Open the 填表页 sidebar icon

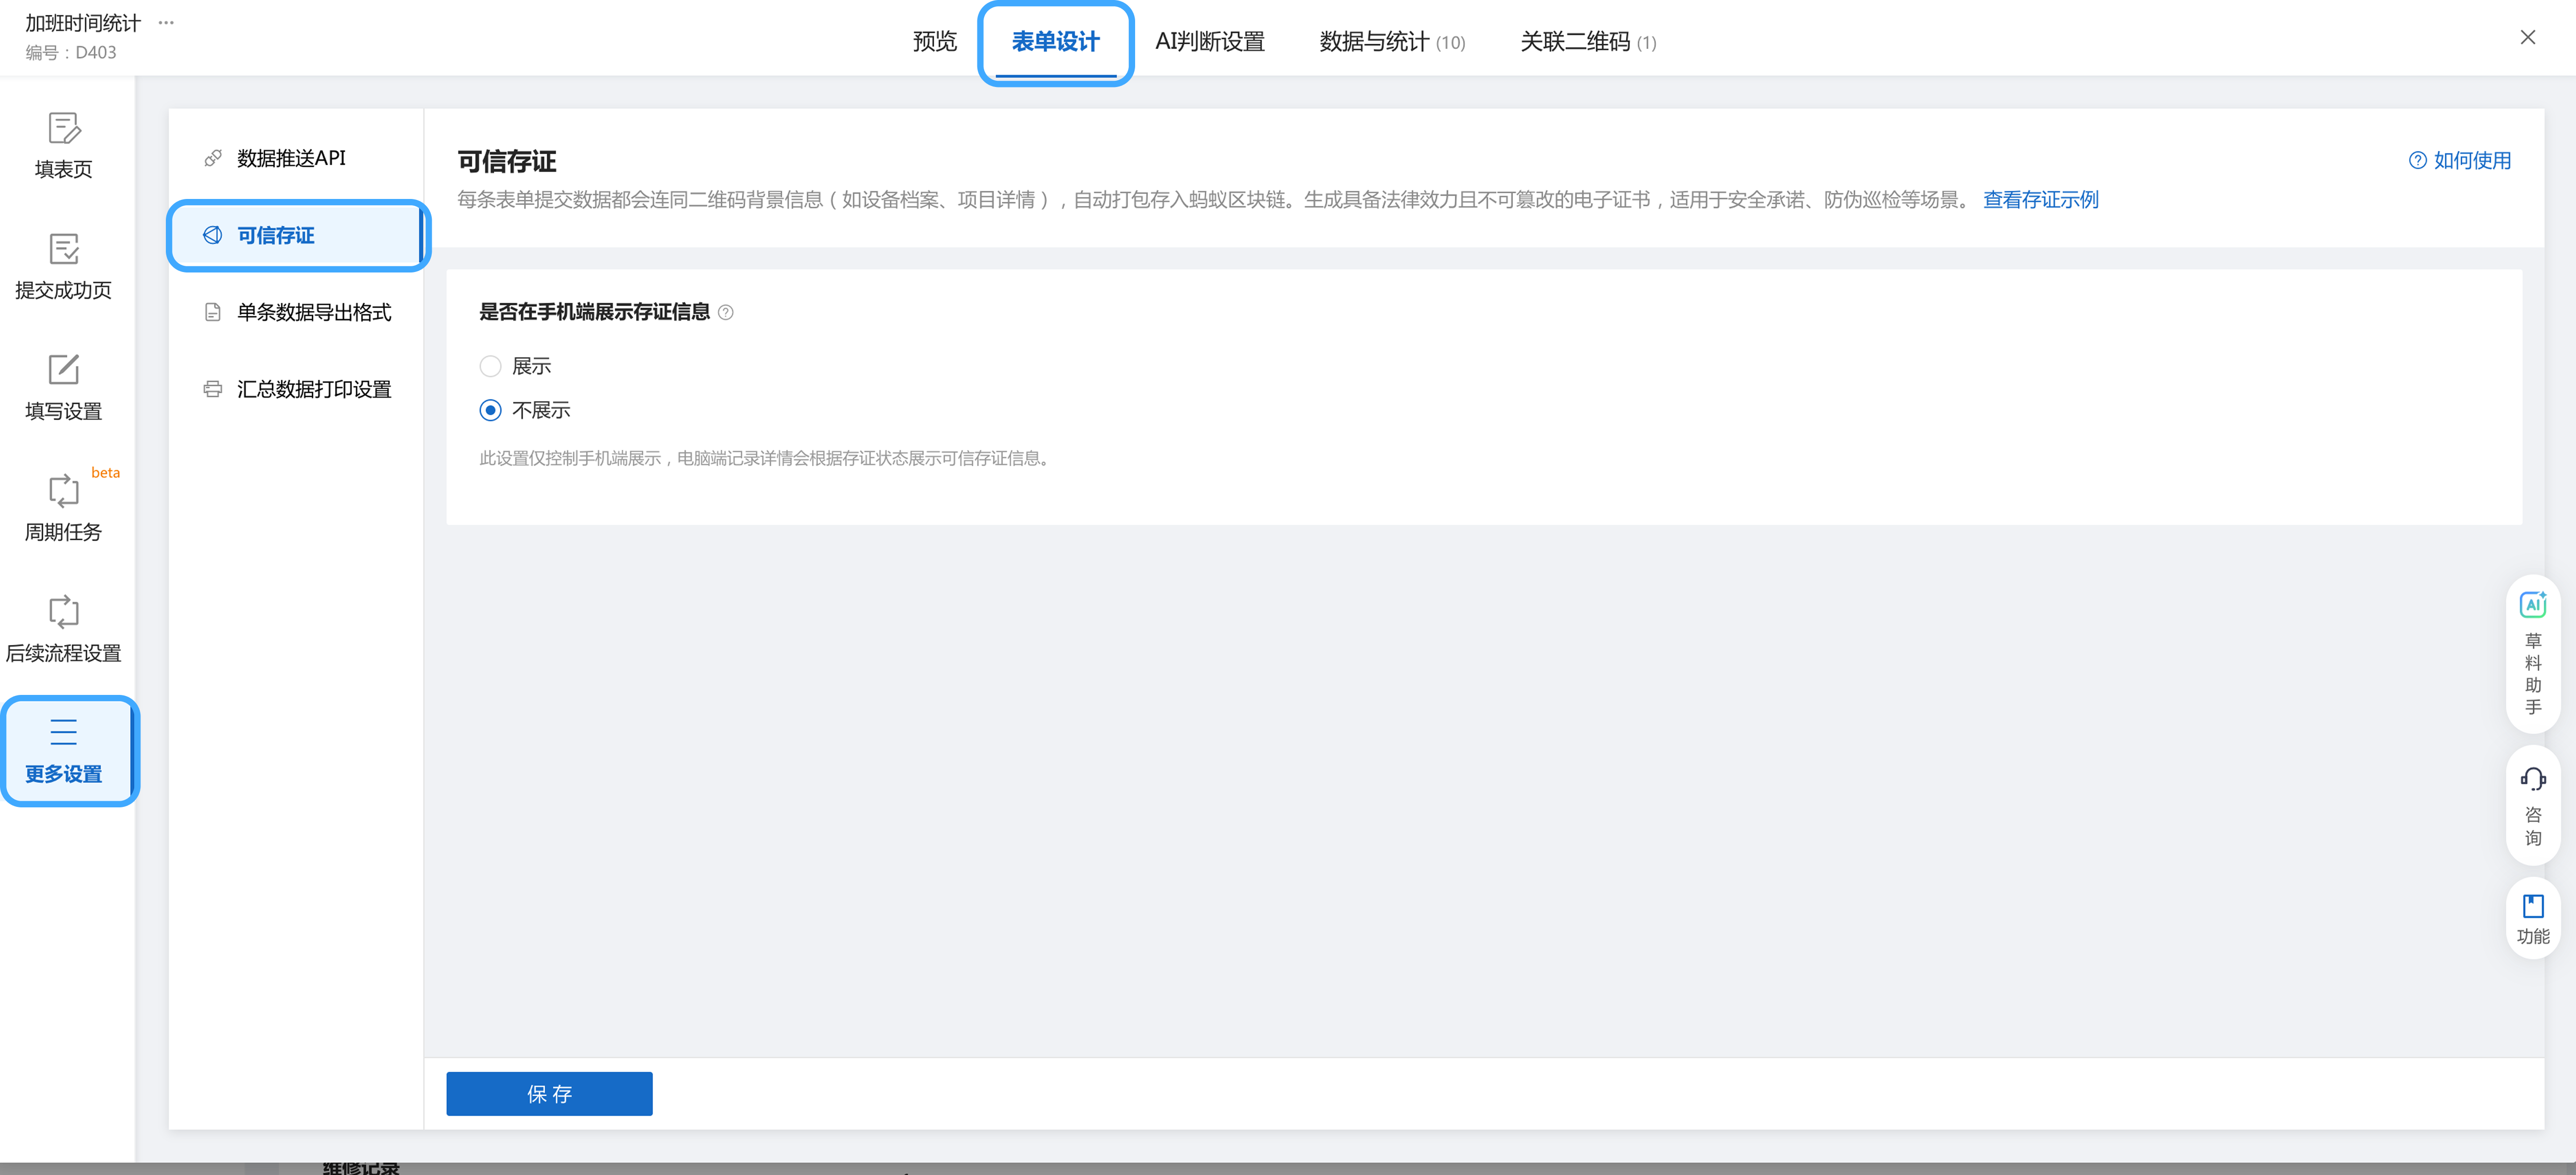[x=63, y=129]
